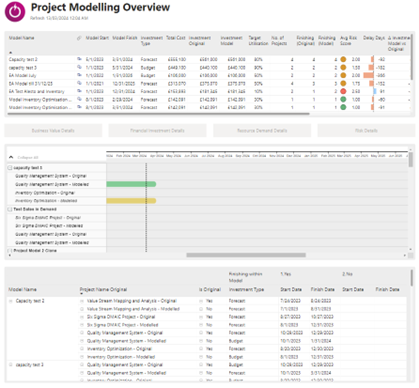
Task: Click red risk dot for EA Test Alerts
Action: pos(343,91)
